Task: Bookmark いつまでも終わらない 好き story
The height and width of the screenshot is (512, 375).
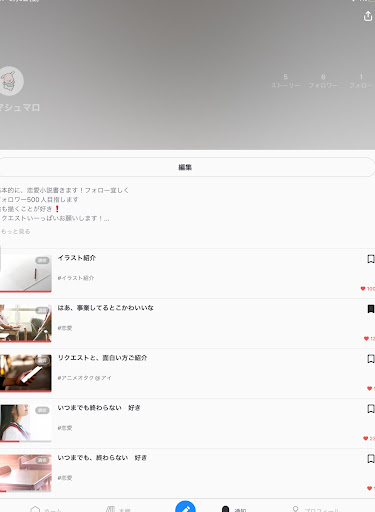Action: (370, 409)
